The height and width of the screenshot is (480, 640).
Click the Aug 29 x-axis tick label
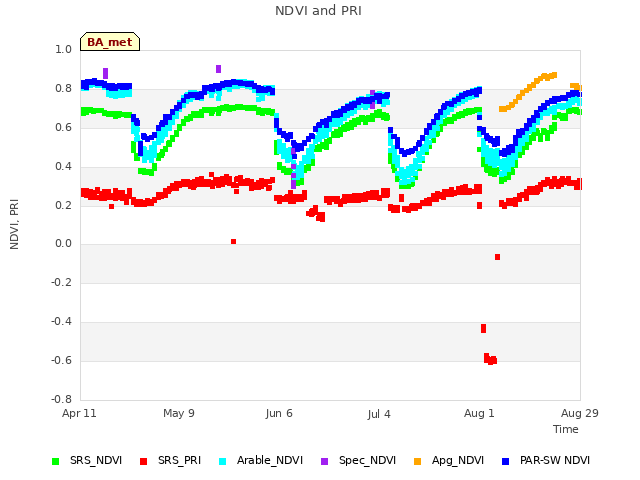580,413
